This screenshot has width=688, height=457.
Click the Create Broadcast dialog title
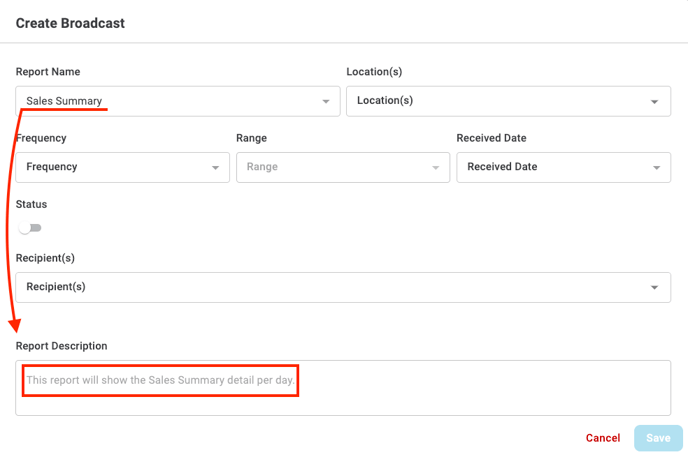70,23
